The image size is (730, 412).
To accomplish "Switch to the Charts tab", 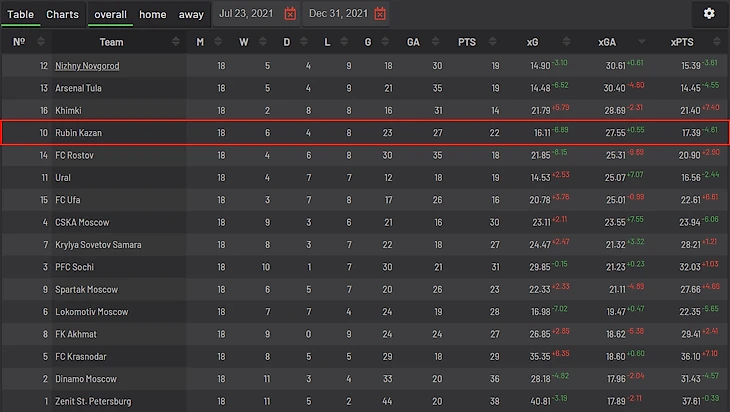I will [x=62, y=14].
